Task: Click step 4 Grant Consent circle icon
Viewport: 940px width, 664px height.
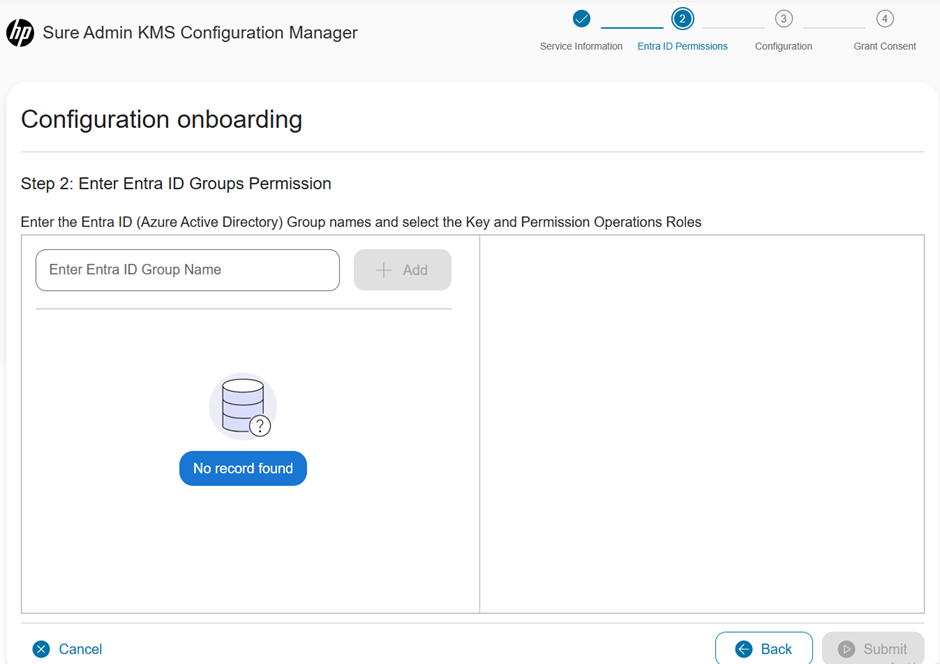Action: point(884,17)
